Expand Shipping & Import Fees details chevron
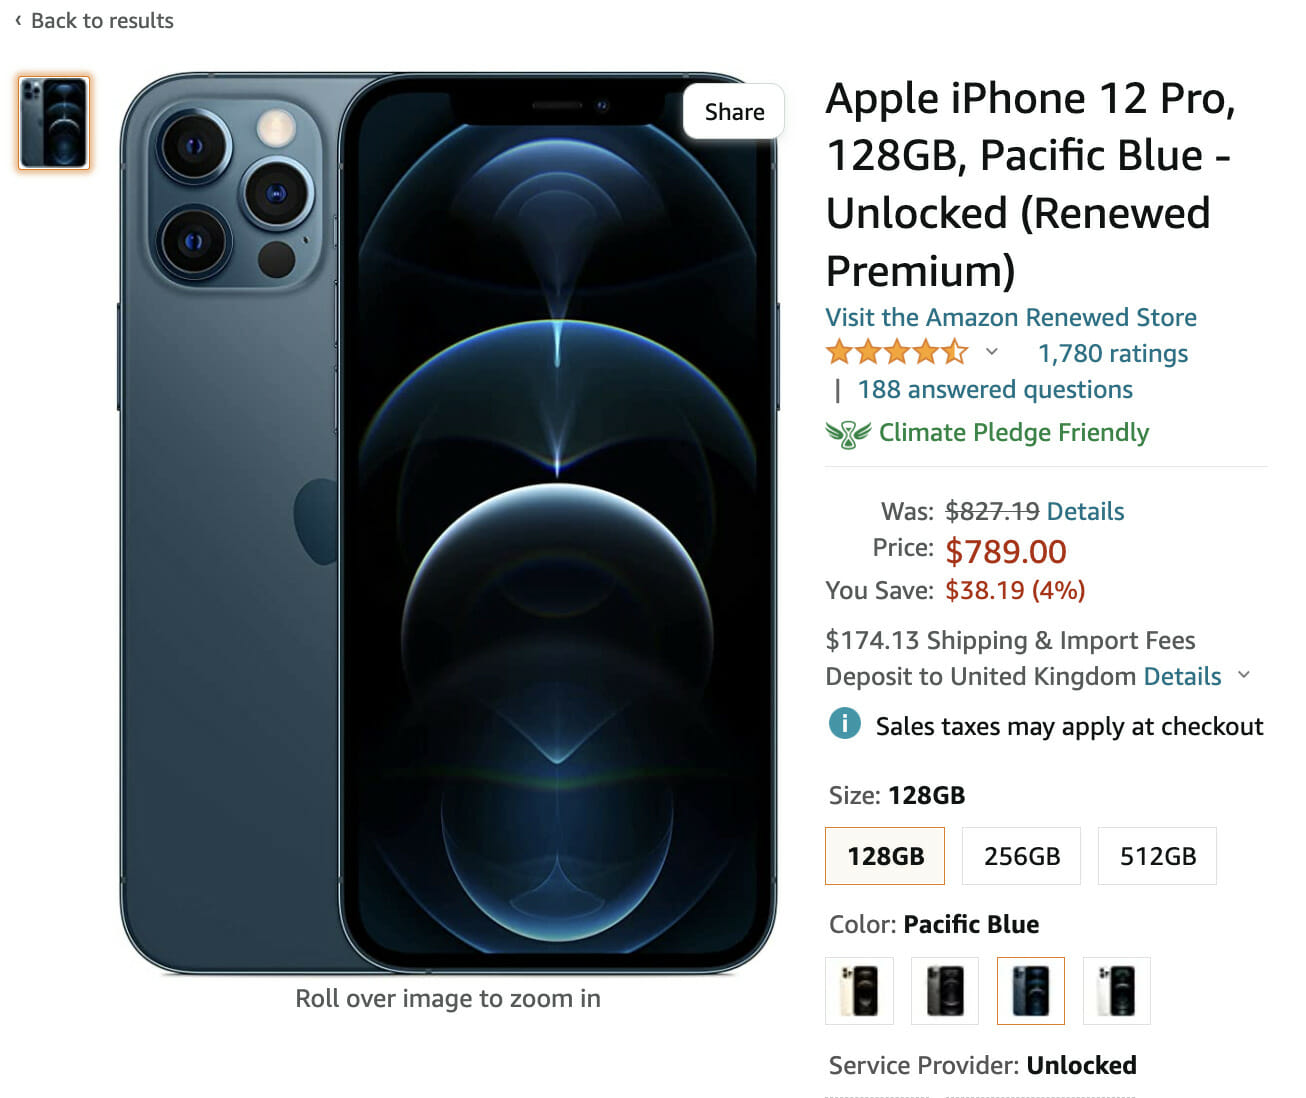 click(1244, 675)
